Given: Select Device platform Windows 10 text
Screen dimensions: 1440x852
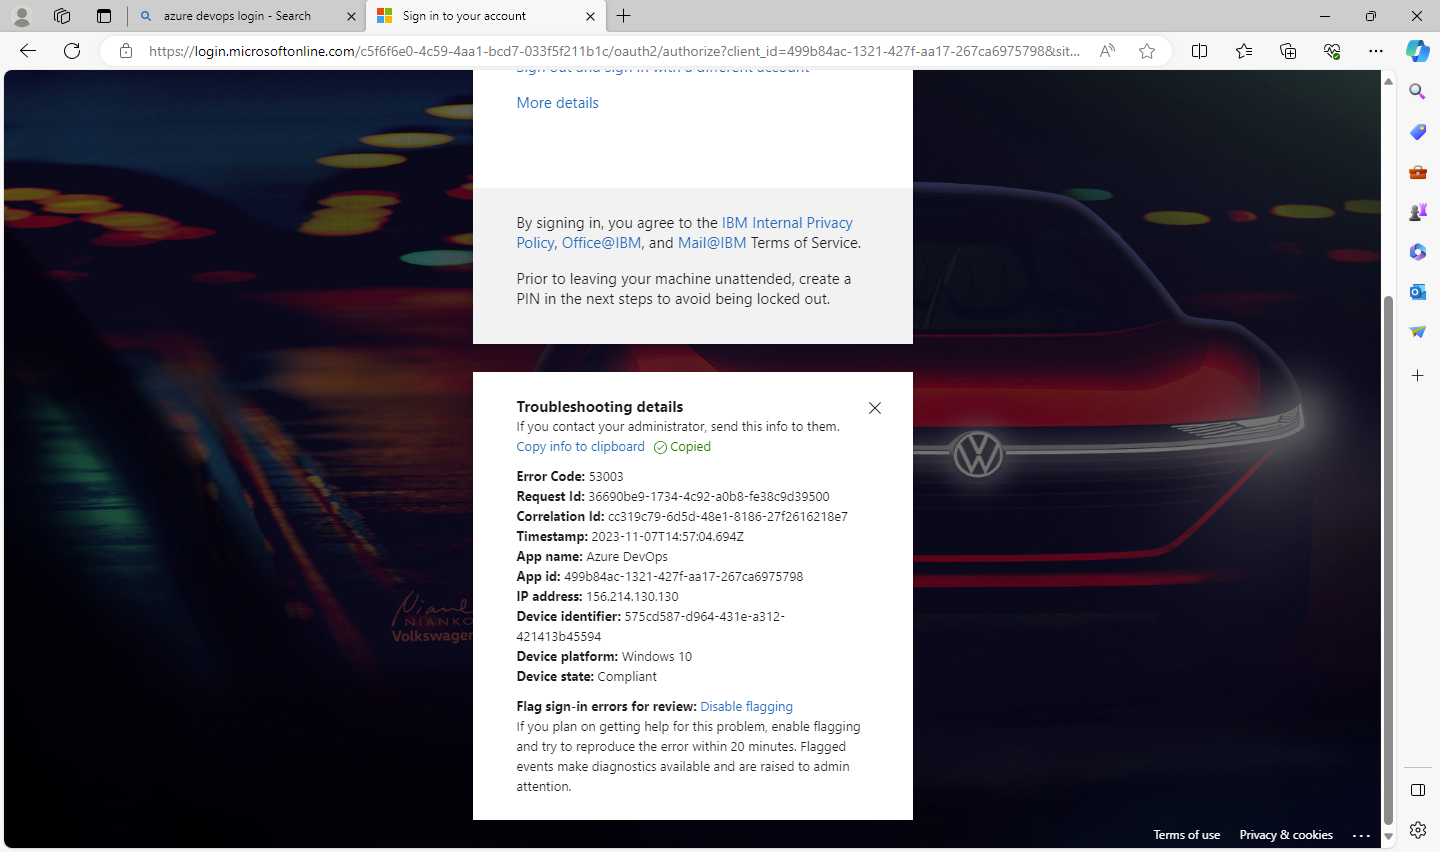Looking at the screenshot, I should click(x=657, y=657).
